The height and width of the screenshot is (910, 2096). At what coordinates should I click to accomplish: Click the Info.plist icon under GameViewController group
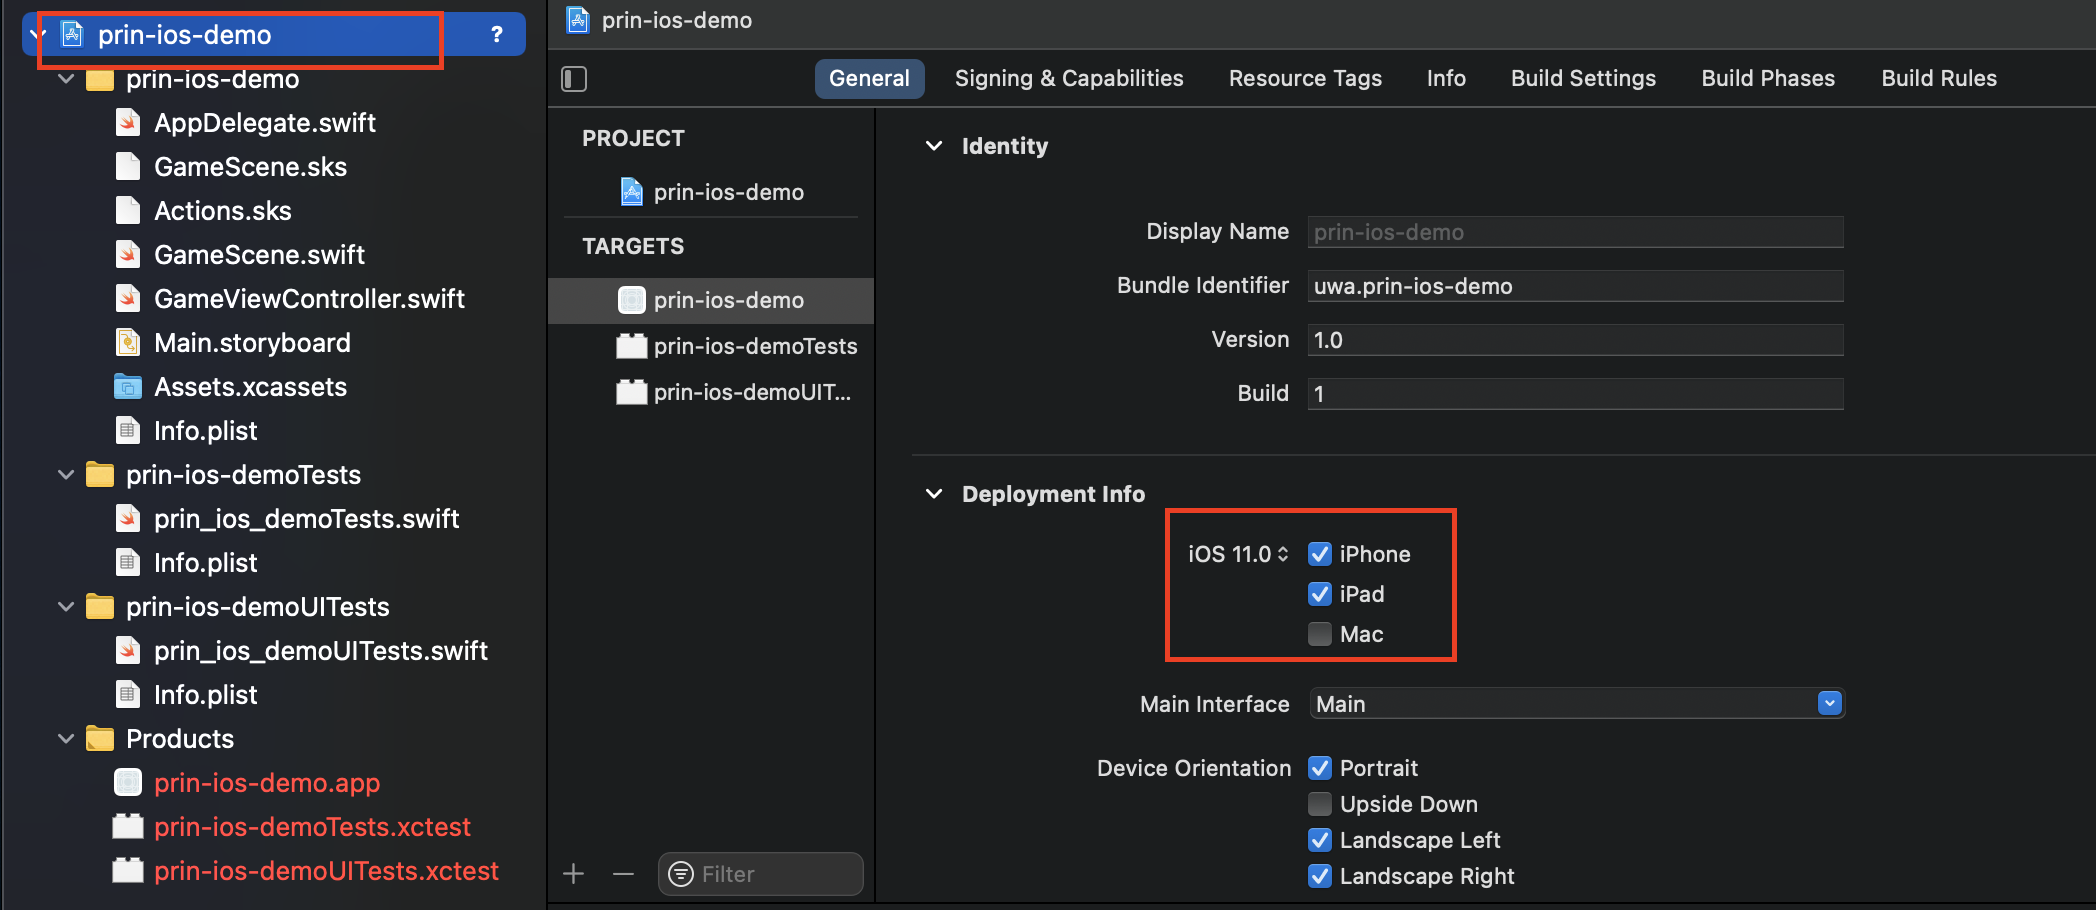click(128, 430)
